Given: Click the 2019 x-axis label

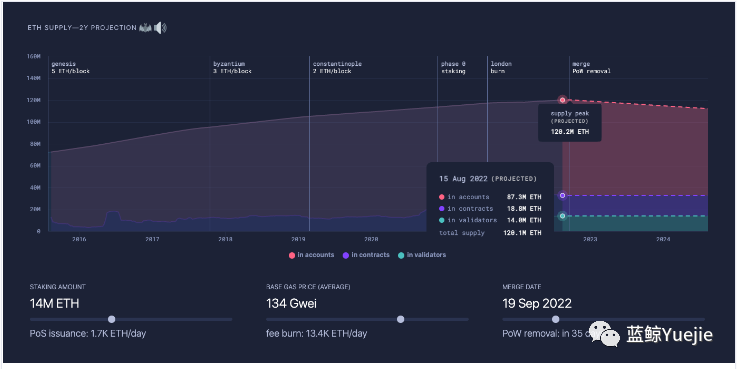Looking at the screenshot, I should (298, 239).
